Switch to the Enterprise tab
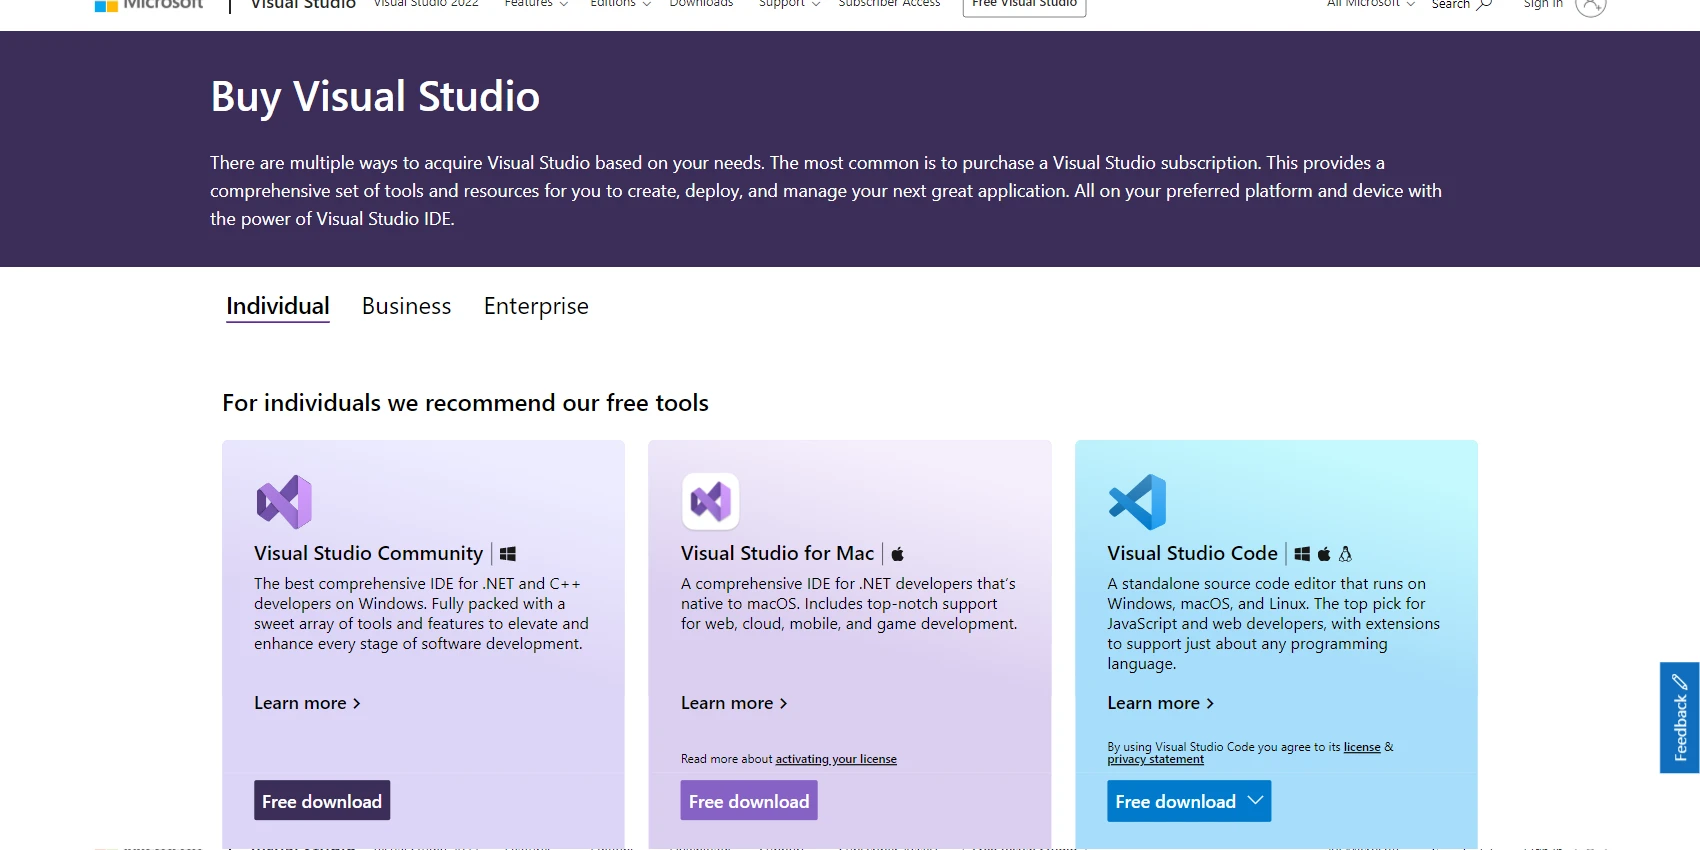1700x850 pixels. tap(536, 306)
